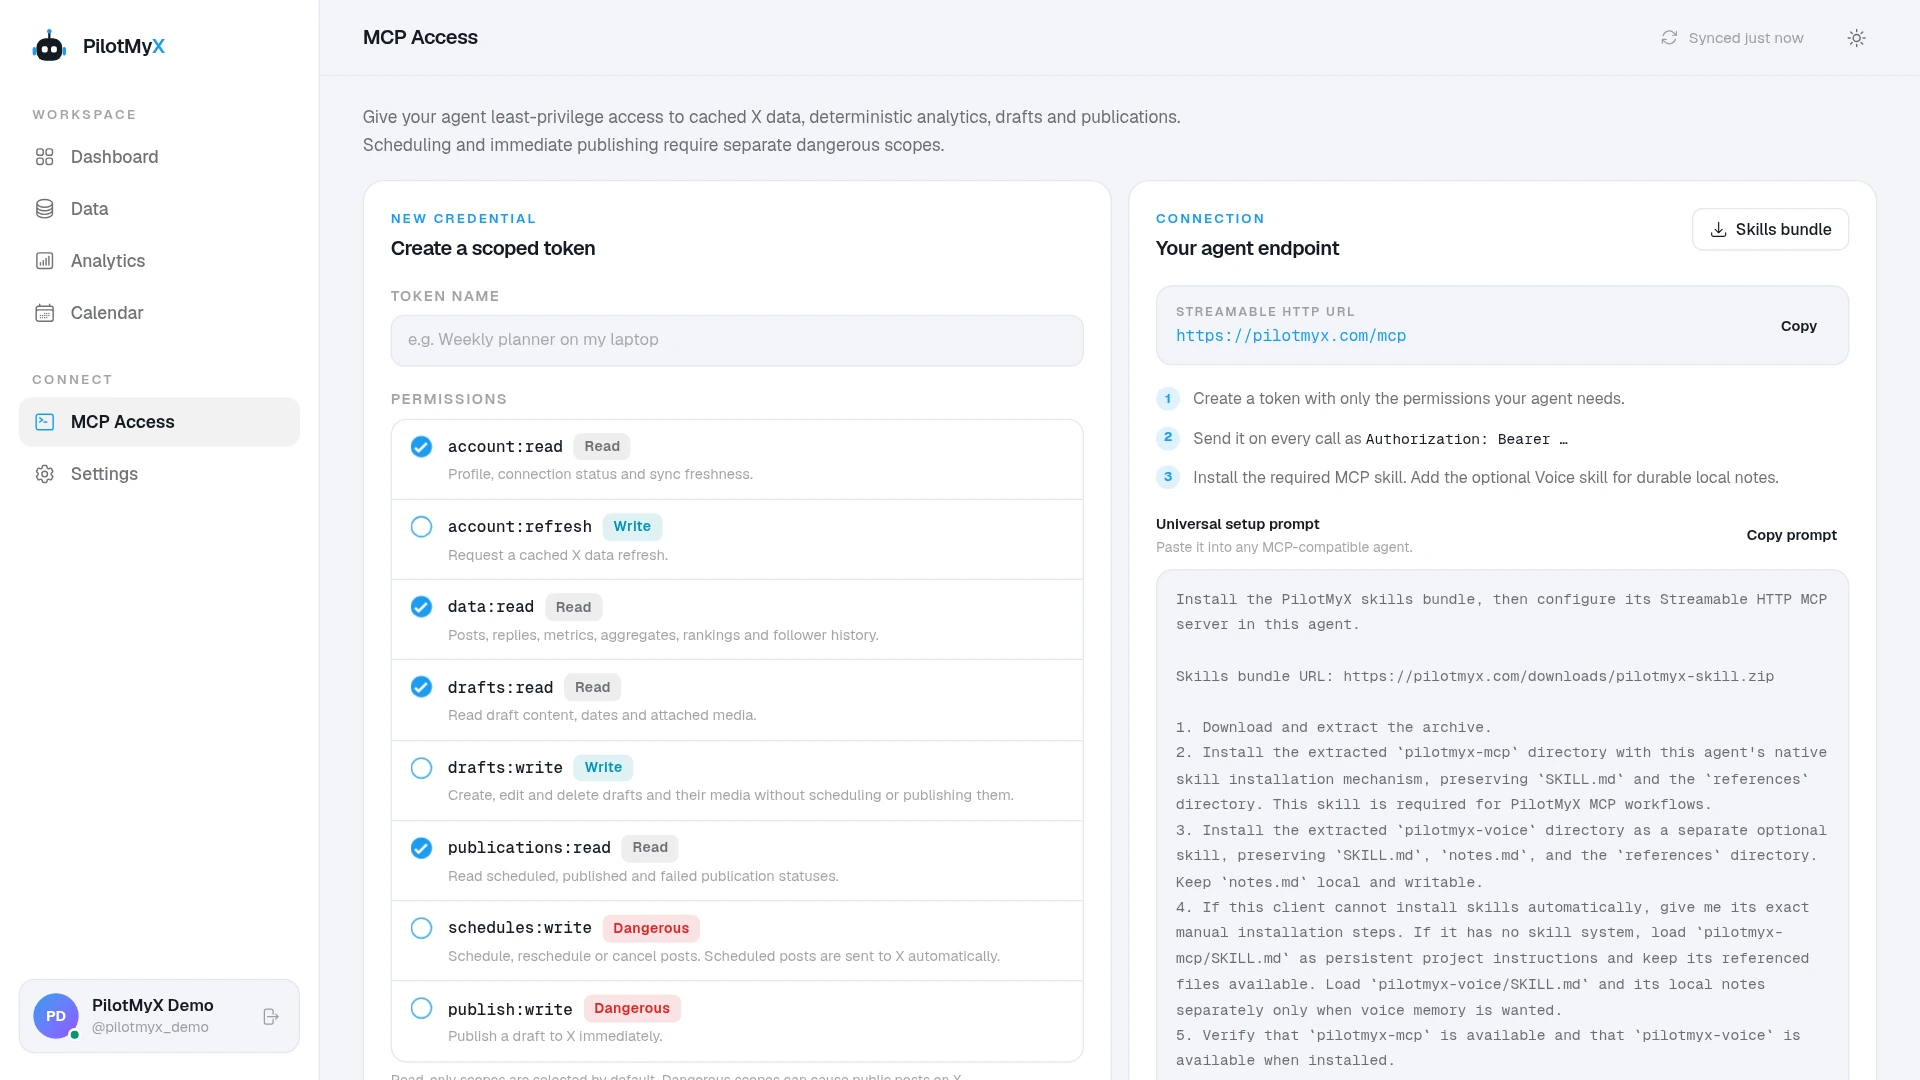Enable the publish:write dangerous scope
The image size is (1920, 1080).
point(421,1008)
